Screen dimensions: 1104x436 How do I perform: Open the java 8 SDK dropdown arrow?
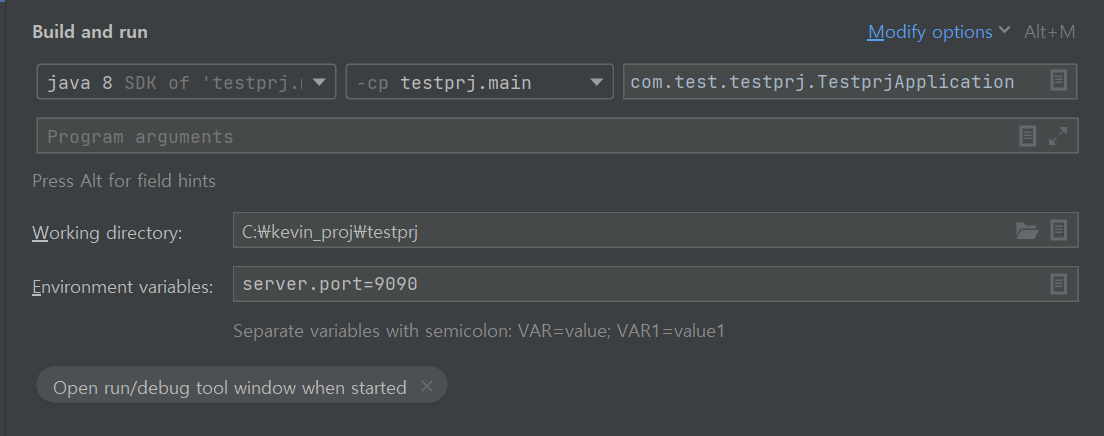[319, 82]
